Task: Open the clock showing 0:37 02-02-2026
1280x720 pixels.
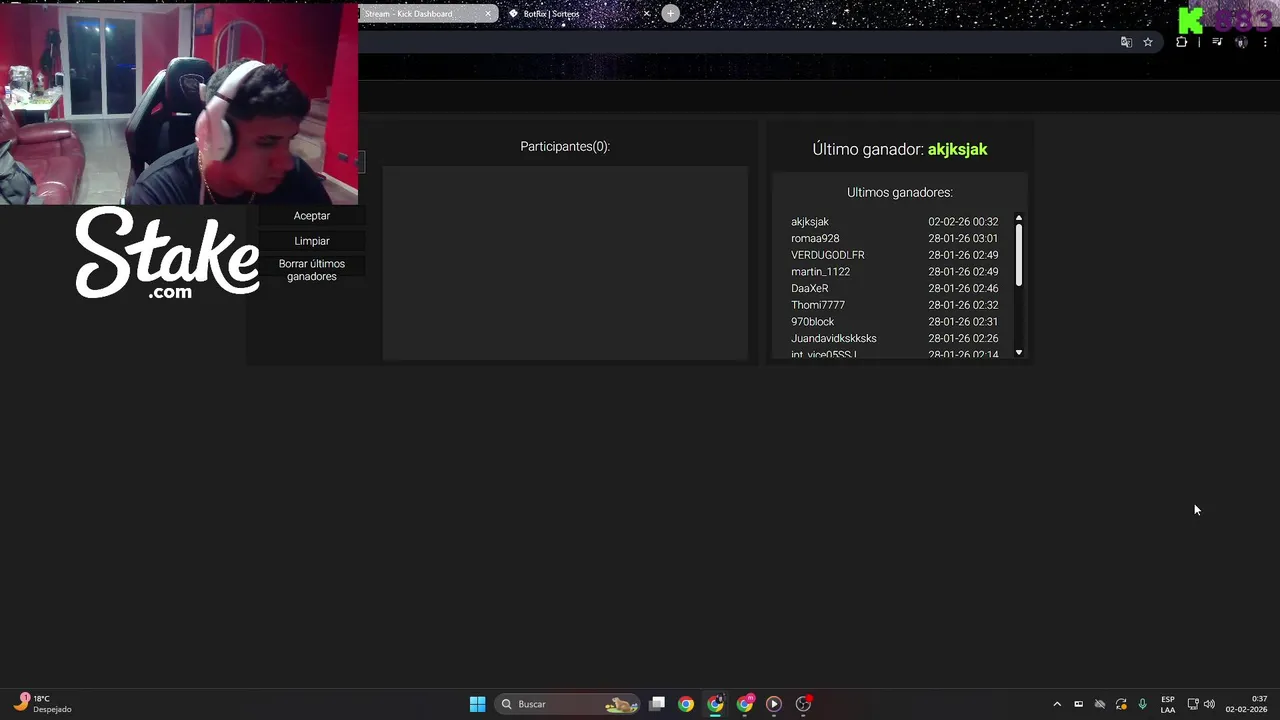Action: (1246, 704)
